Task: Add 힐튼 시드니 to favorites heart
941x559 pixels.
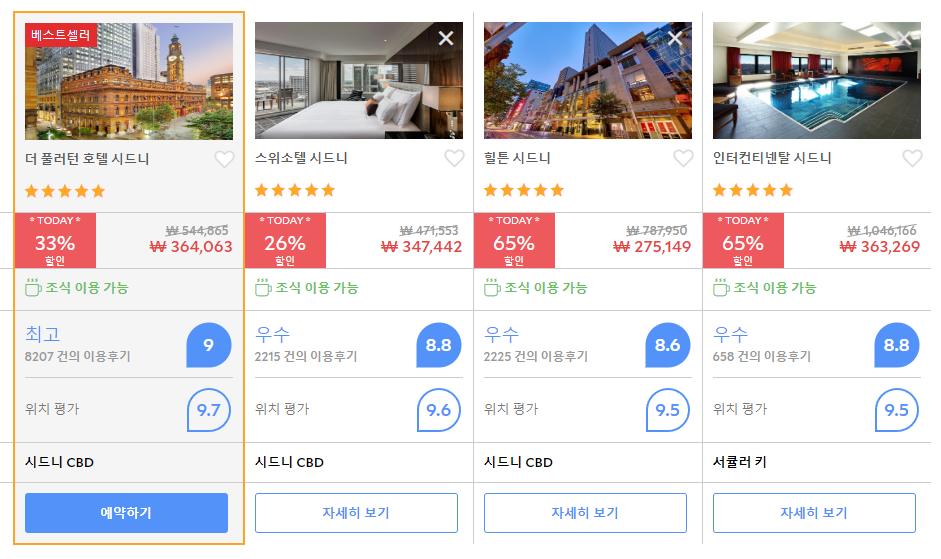Action: (683, 159)
